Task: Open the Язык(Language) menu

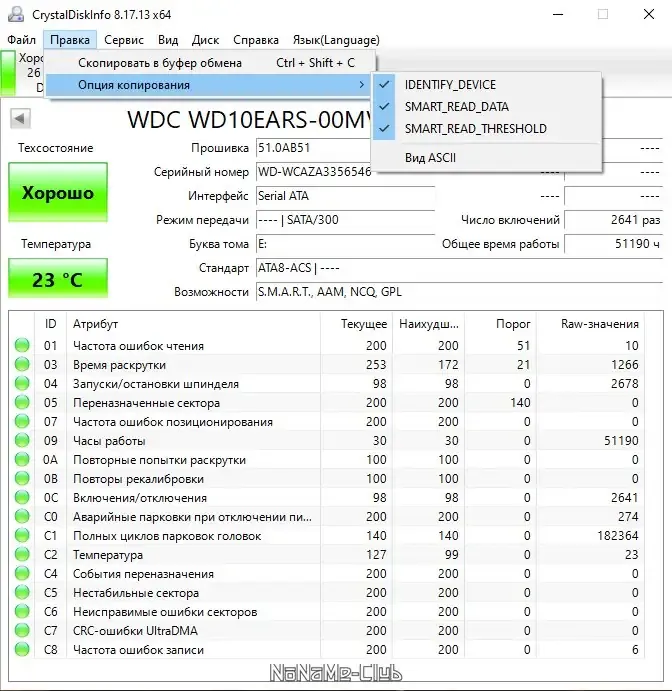Action: [336, 40]
